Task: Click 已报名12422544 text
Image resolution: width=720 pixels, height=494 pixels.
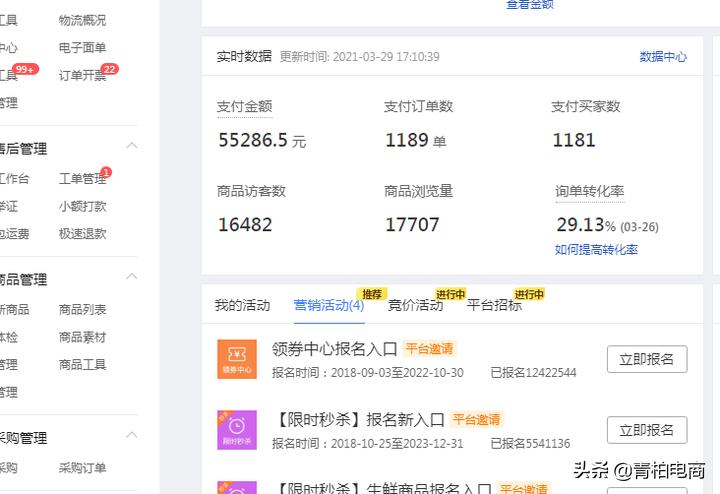Action: click(533, 372)
